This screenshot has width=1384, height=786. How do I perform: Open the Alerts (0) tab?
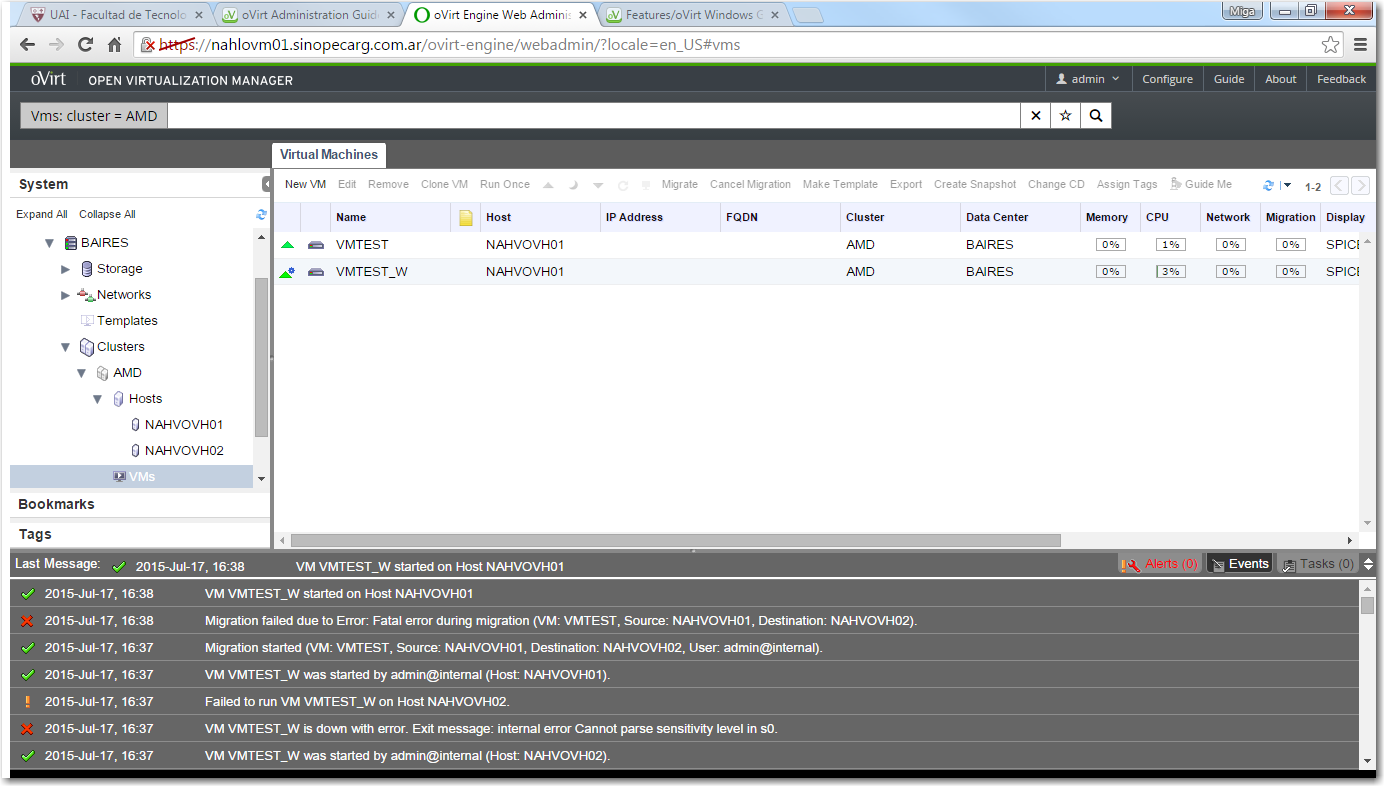1160,564
